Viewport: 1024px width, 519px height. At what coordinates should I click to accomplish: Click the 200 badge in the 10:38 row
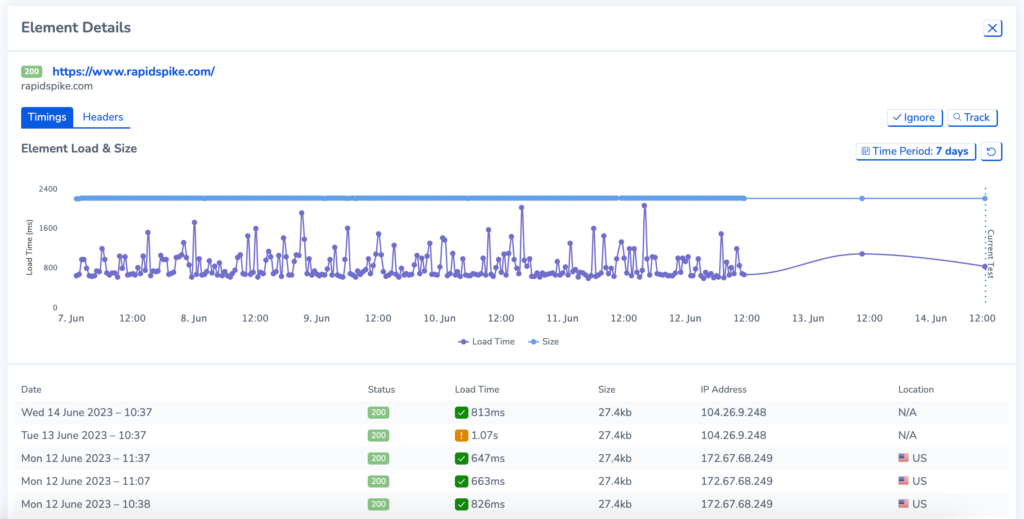click(x=378, y=504)
